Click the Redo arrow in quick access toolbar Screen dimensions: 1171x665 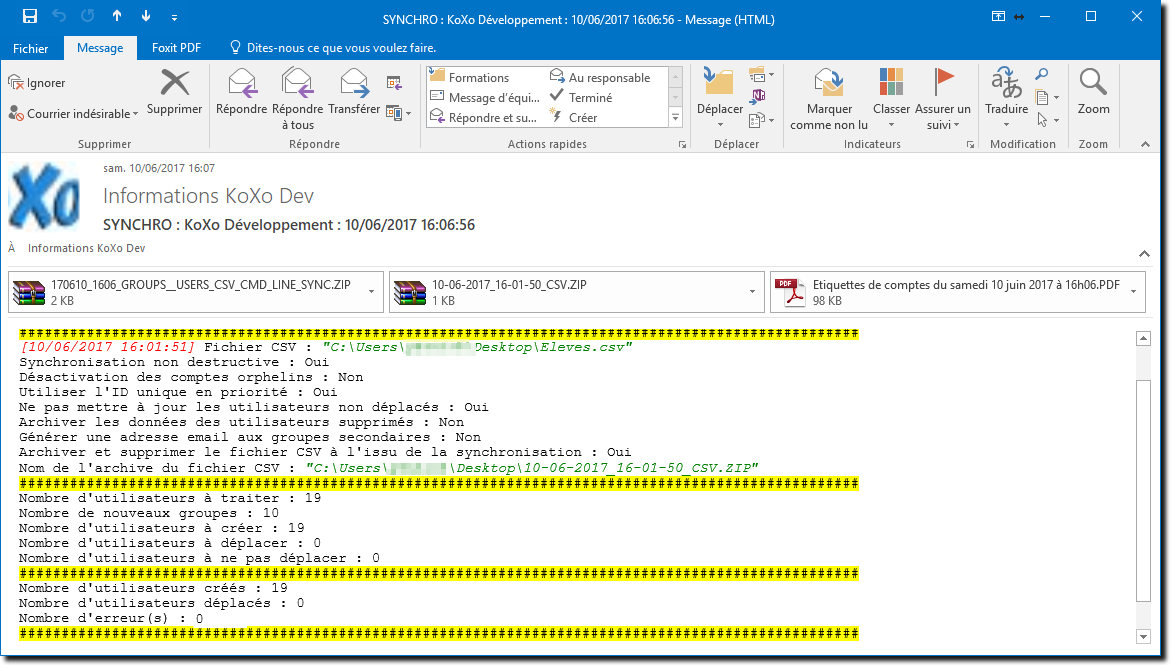tap(87, 16)
